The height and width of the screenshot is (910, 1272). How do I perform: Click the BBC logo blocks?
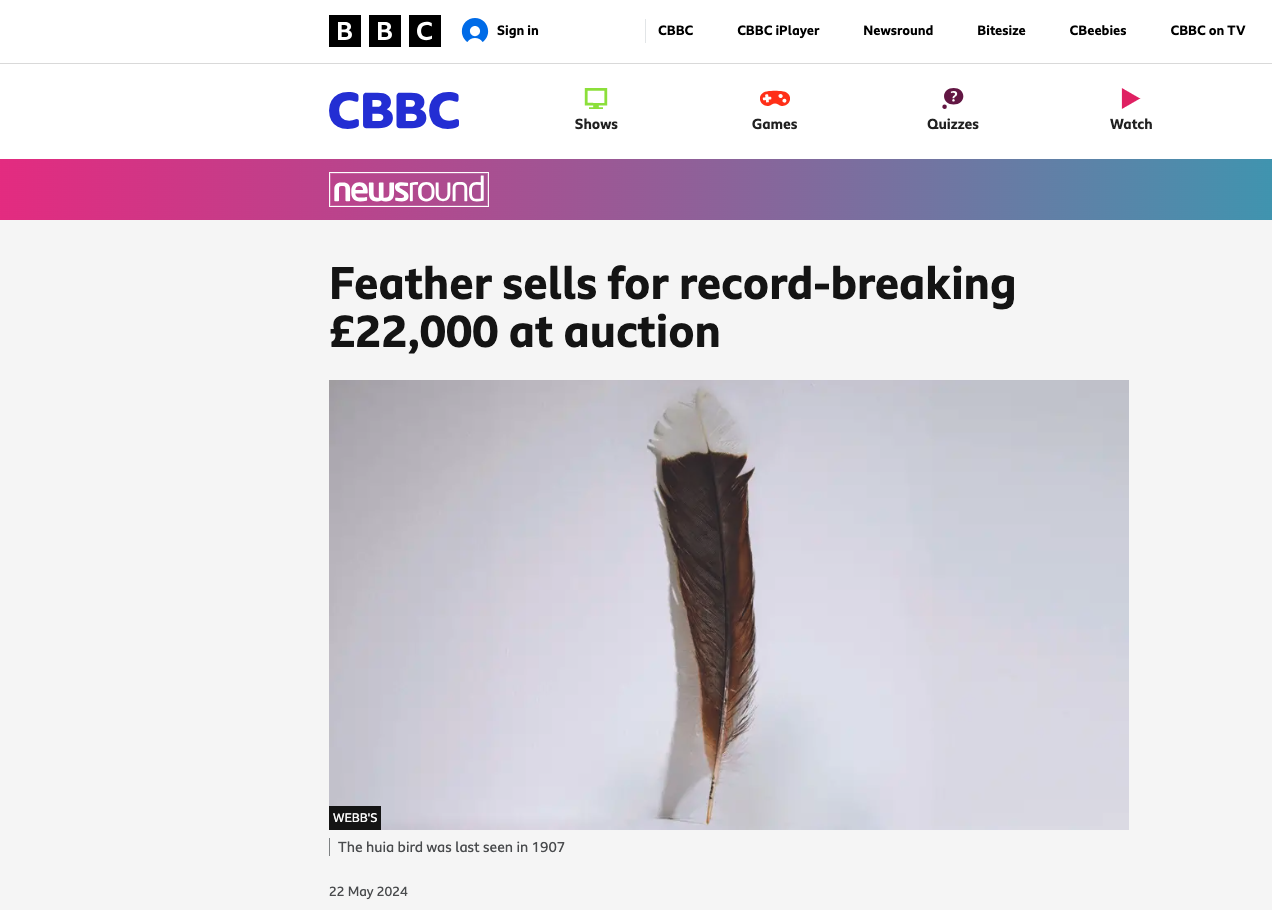coord(385,31)
